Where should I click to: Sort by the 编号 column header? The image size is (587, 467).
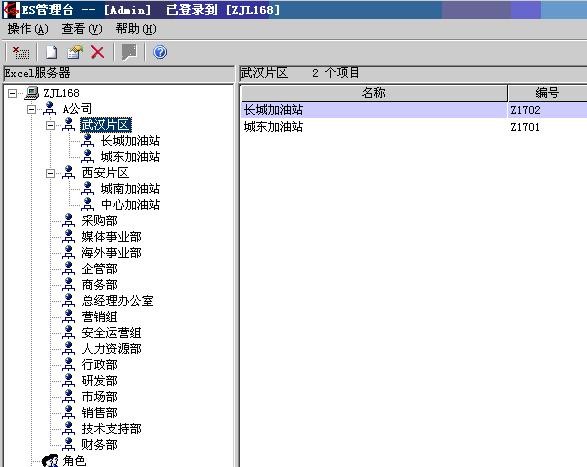click(x=548, y=93)
